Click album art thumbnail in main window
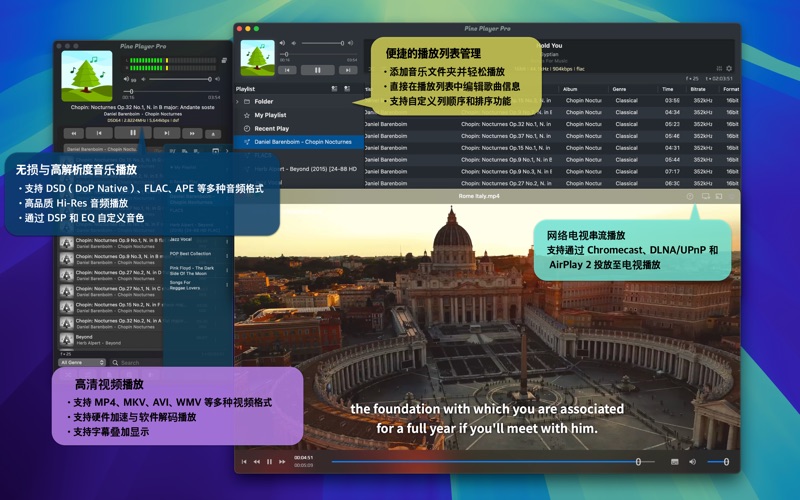The image size is (800, 500). 257,58
